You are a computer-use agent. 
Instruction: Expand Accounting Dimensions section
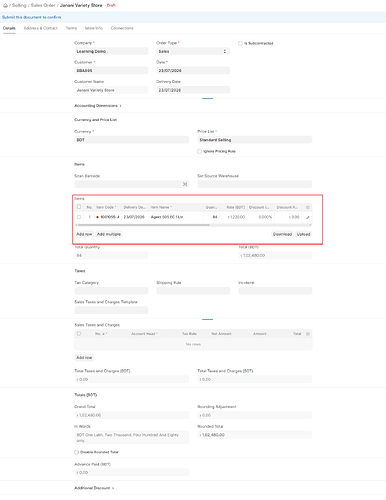coord(98,106)
